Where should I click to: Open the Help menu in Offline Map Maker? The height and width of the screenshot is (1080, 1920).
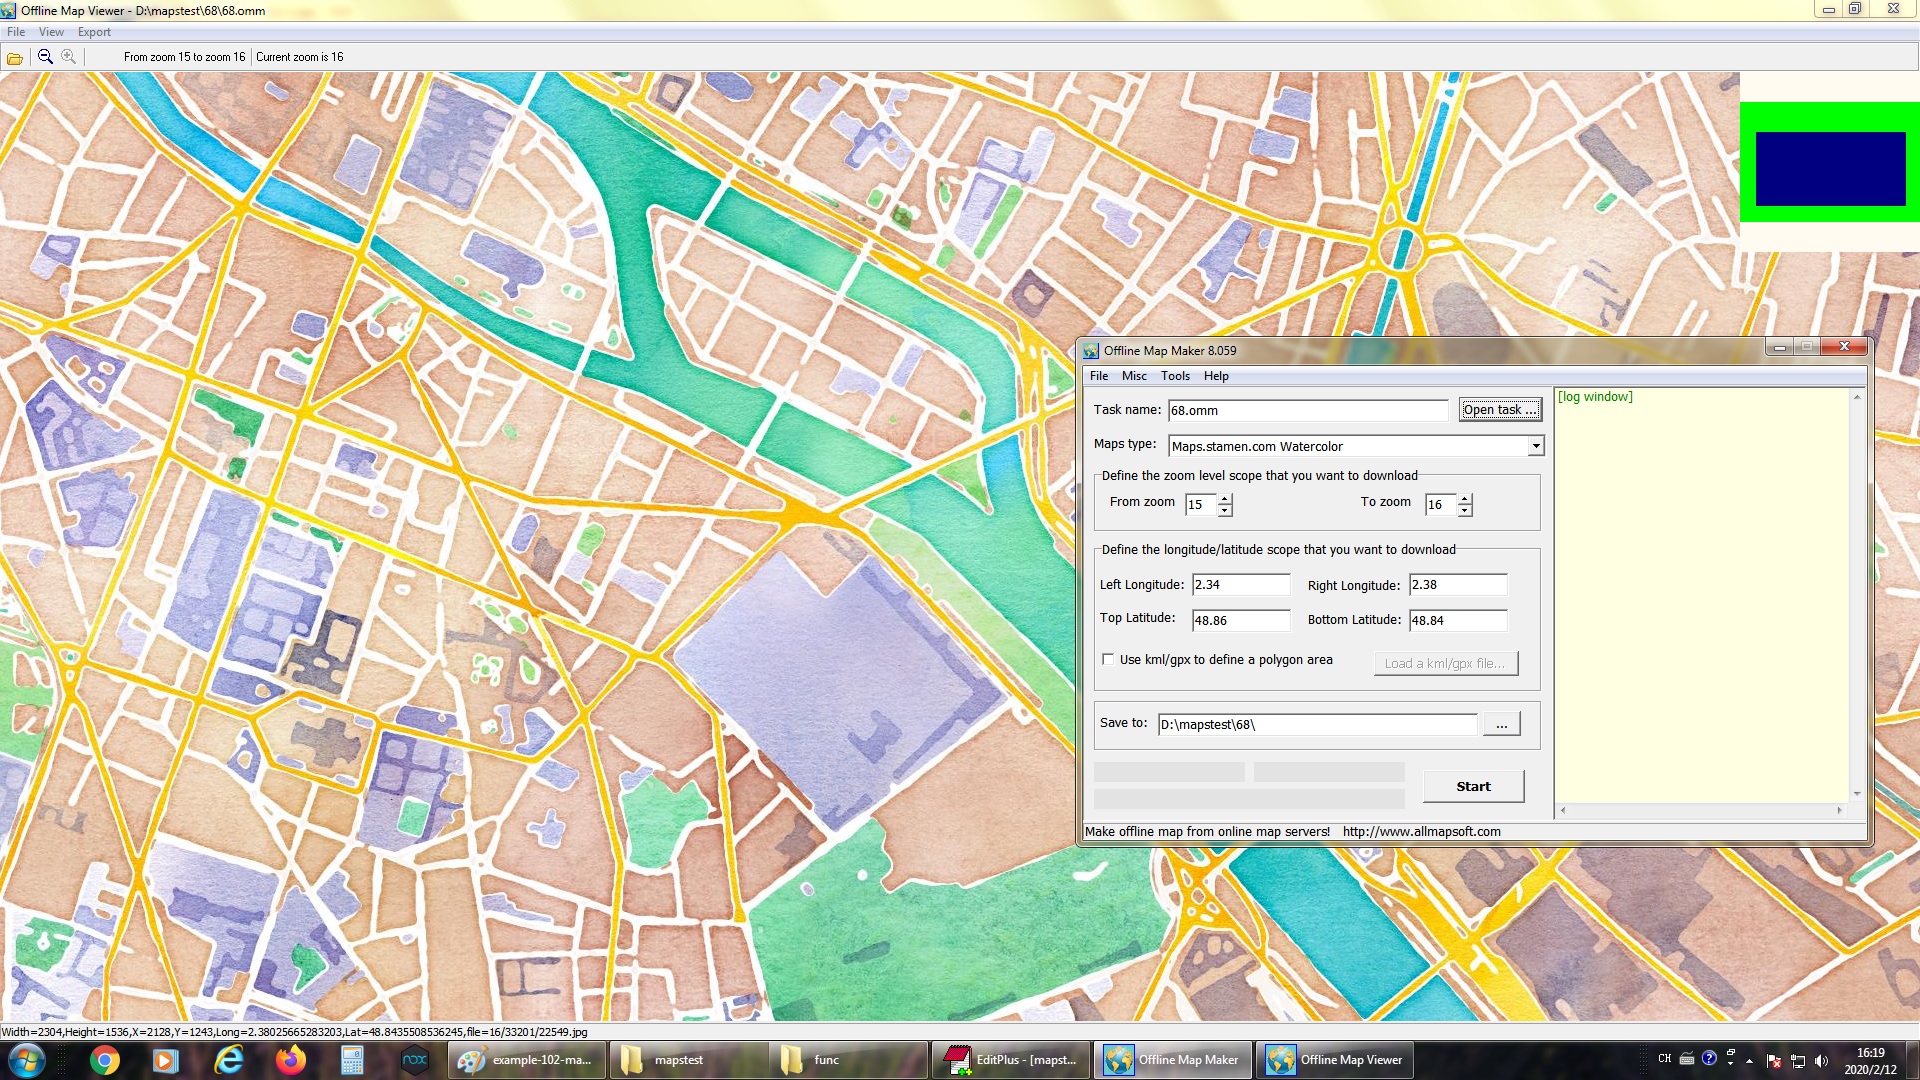point(1216,376)
